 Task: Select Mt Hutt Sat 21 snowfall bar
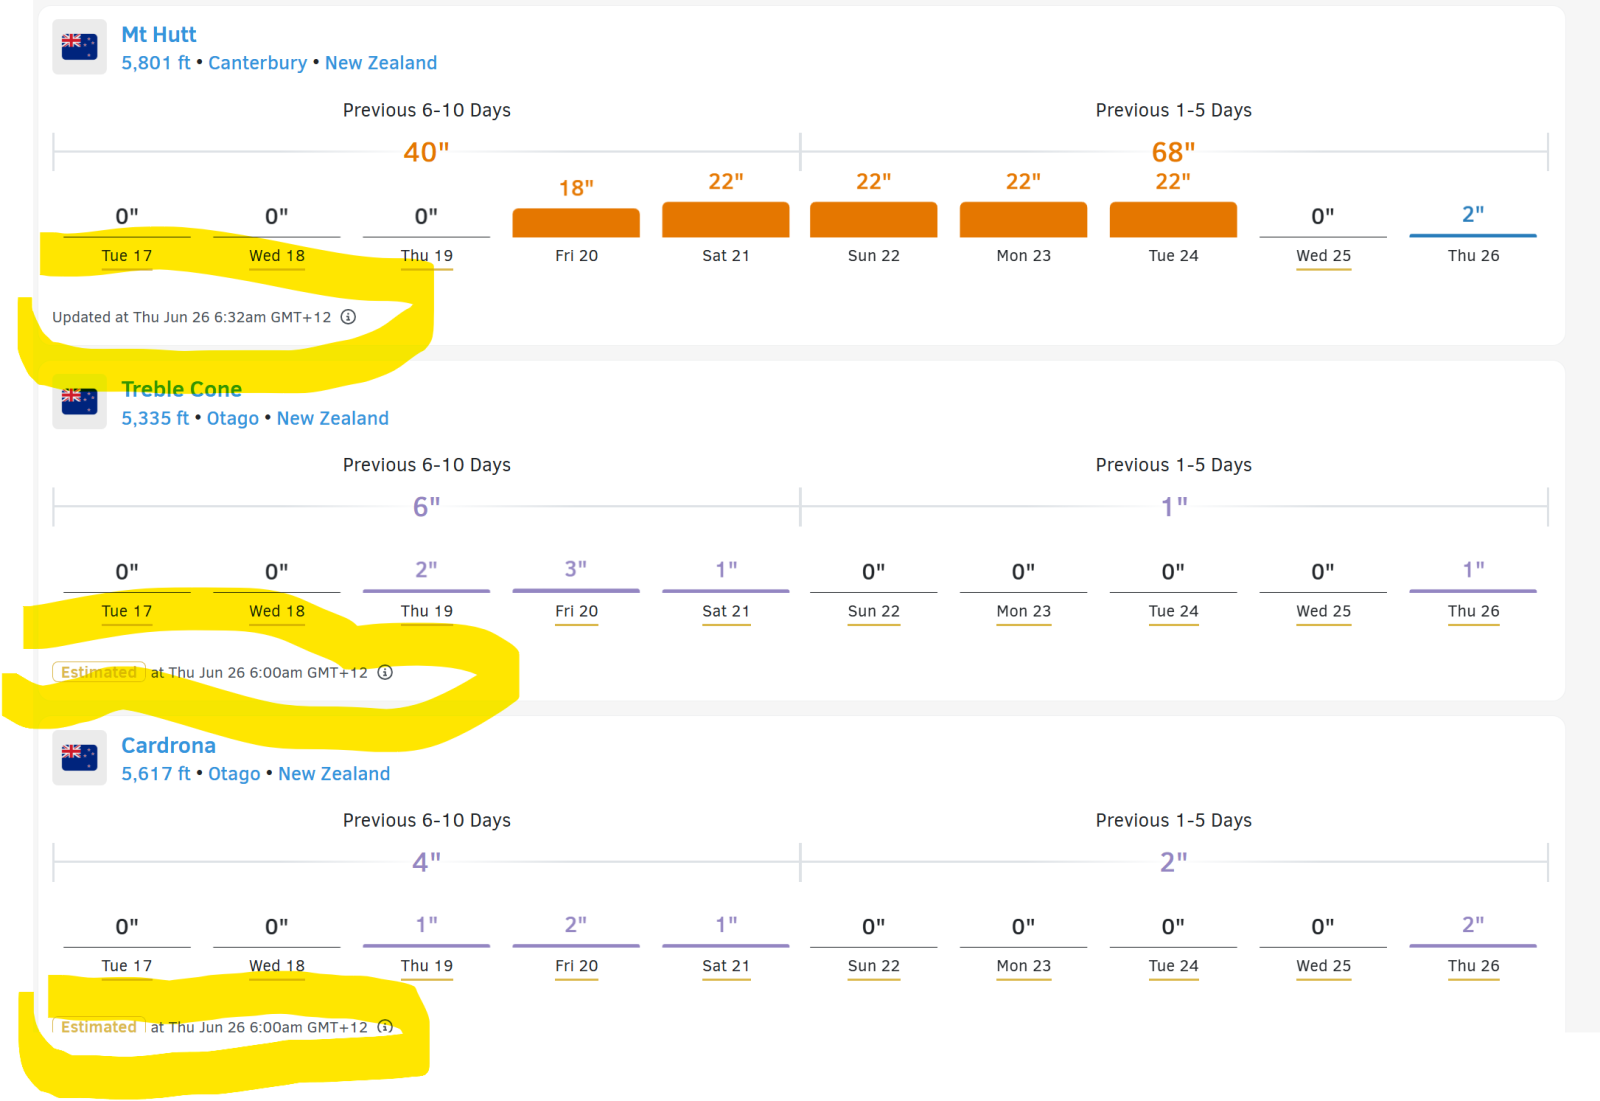coord(726,220)
